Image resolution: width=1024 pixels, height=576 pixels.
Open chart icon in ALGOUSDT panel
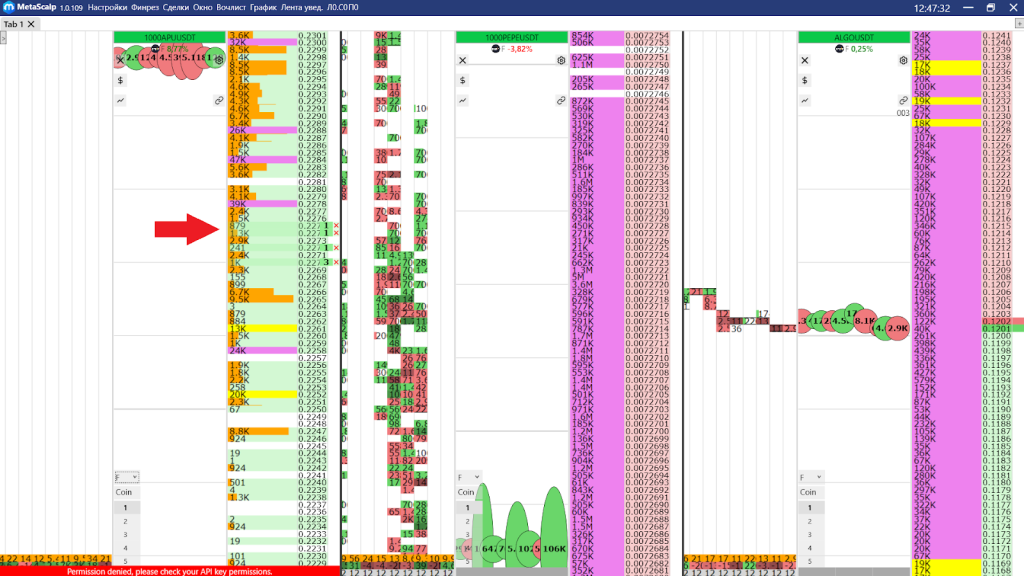pyautogui.click(x=805, y=101)
